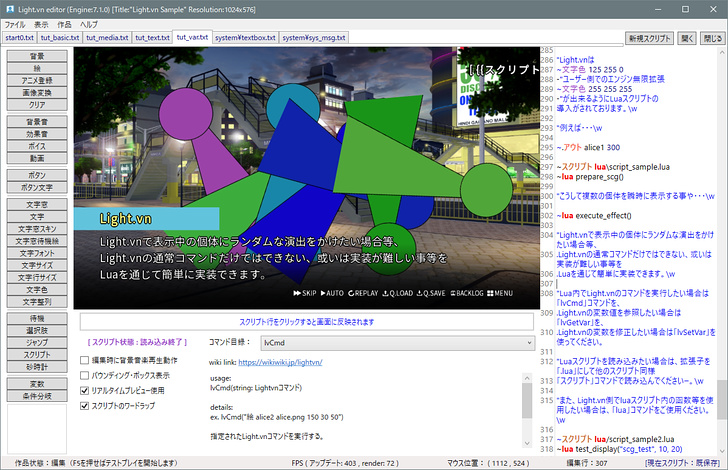Click the 待機 command button
Viewport: 728px width, 470px height.
coord(37,318)
